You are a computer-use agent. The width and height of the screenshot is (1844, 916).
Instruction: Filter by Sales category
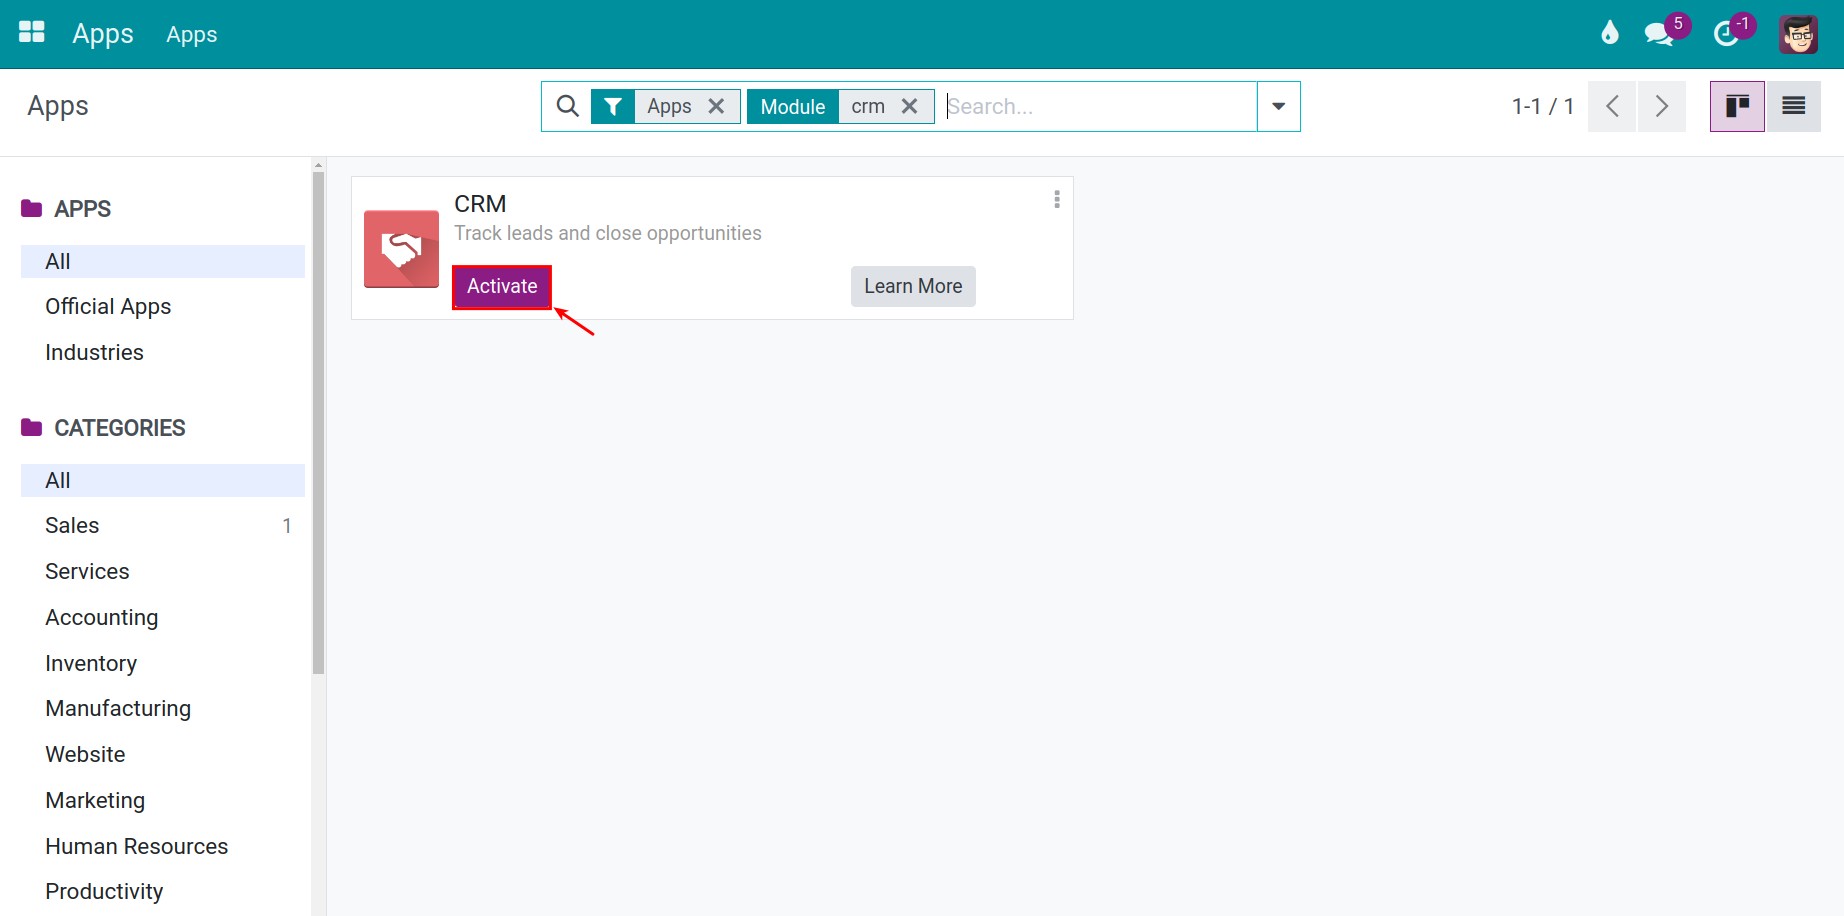163,526
